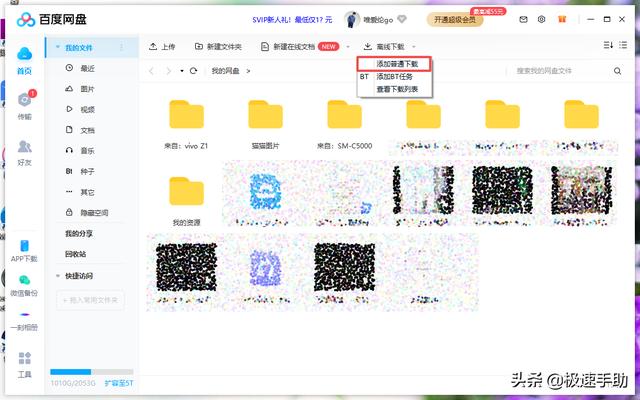The width and height of the screenshot is (640, 400).
Task: Open the 传输 transfer list icon
Action: click(24, 106)
